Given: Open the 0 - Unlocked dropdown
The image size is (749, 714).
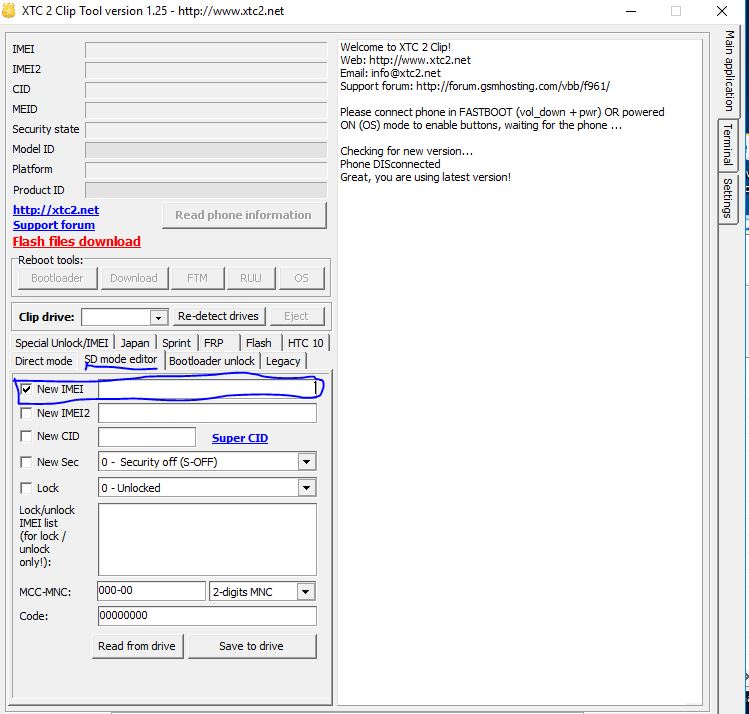Looking at the screenshot, I should pyautogui.click(x=307, y=488).
